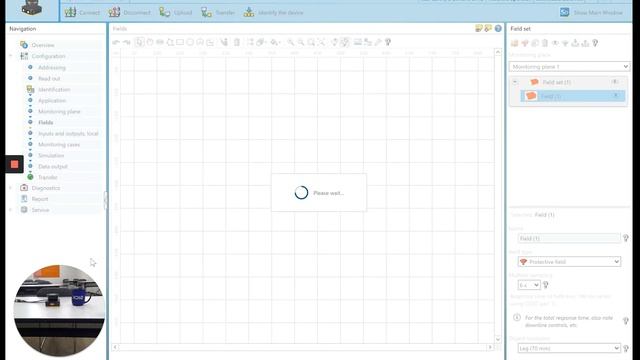The height and width of the screenshot is (360, 640).
Task: Click the lightbulb hint icon in Fields toolbar
Action: point(388,42)
